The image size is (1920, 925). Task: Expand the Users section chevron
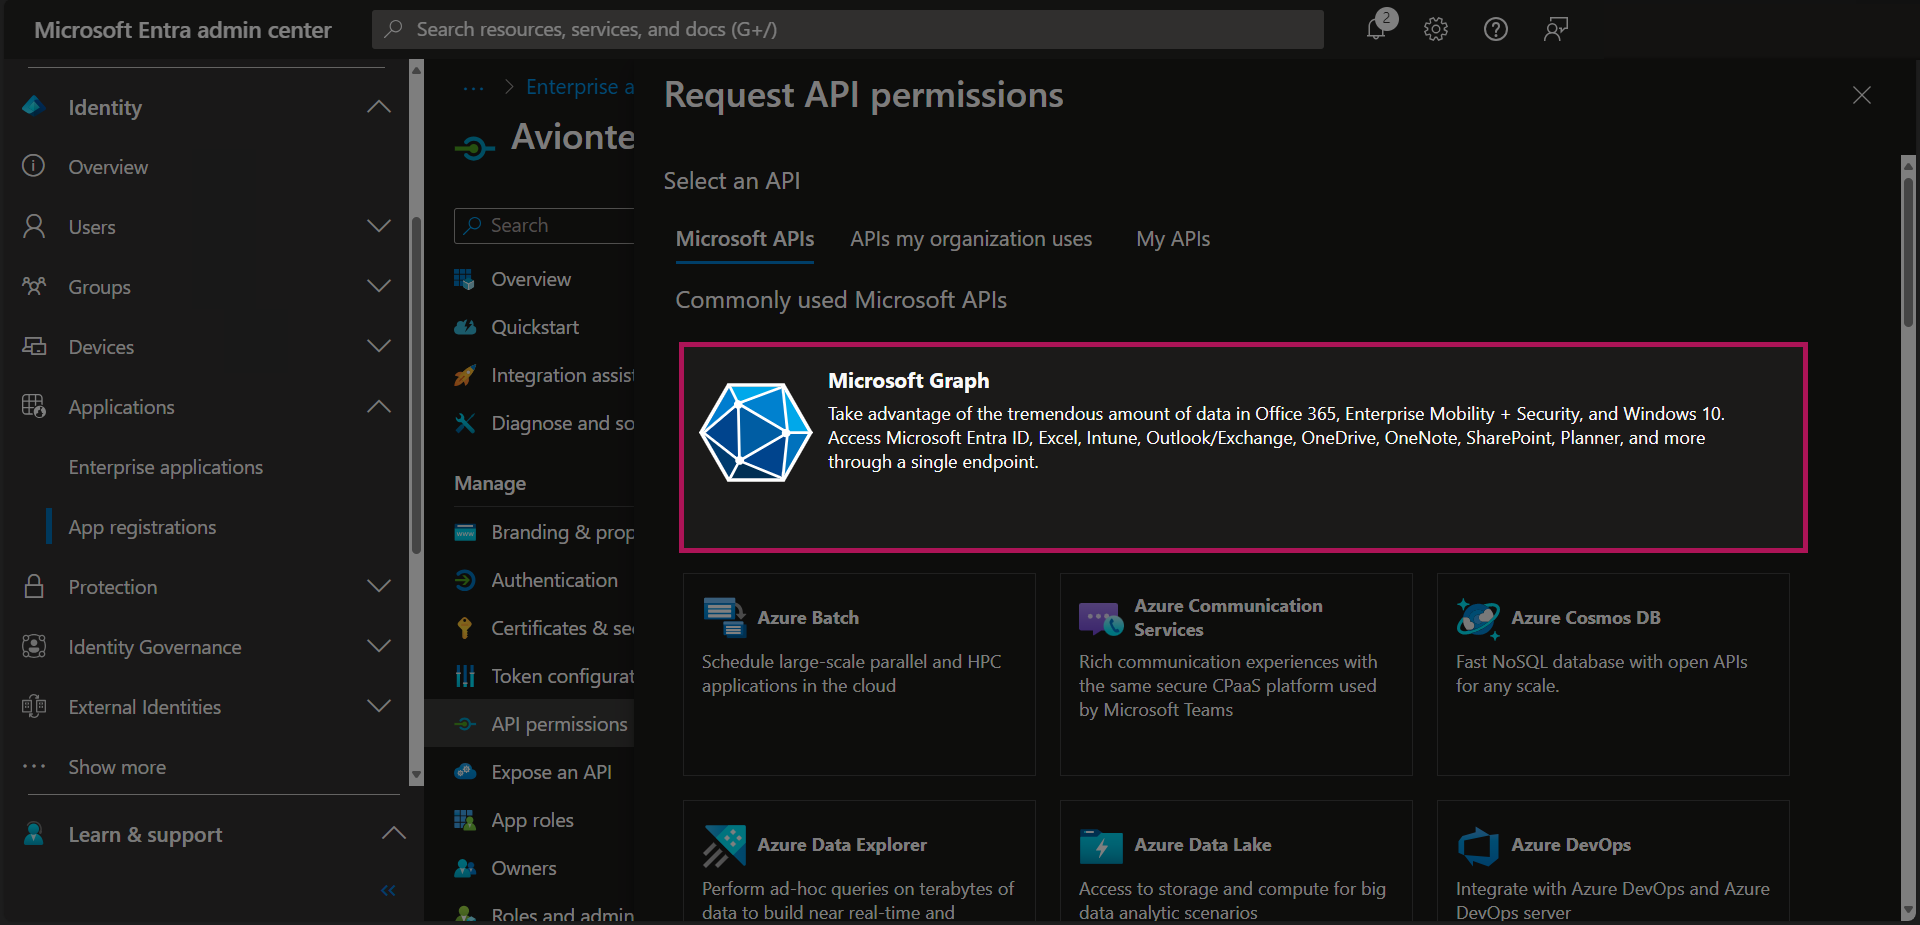pyautogui.click(x=379, y=227)
